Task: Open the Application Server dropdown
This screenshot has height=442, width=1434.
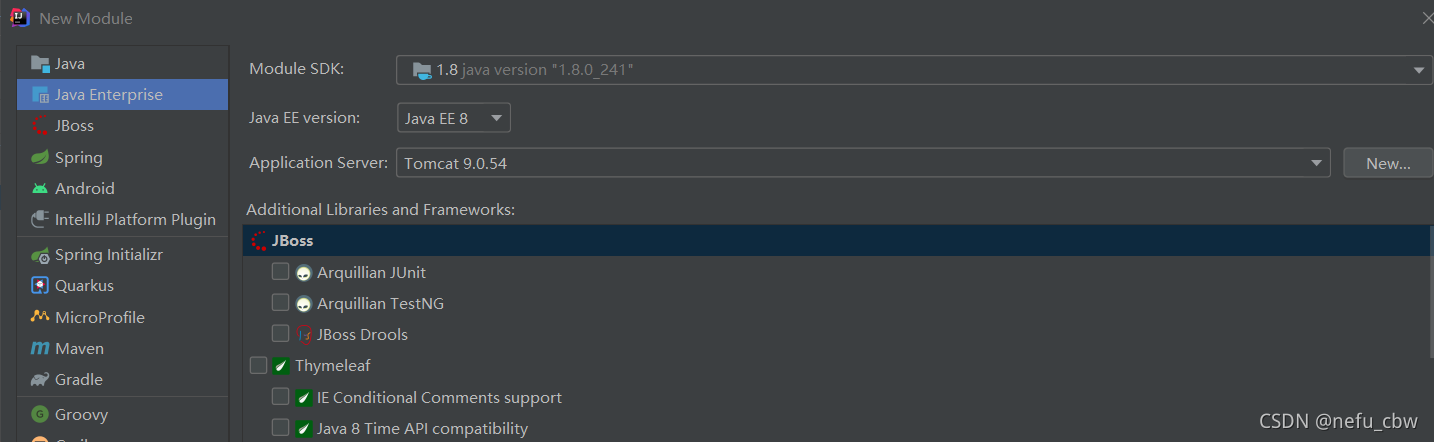Action: pyautogui.click(x=863, y=163)
